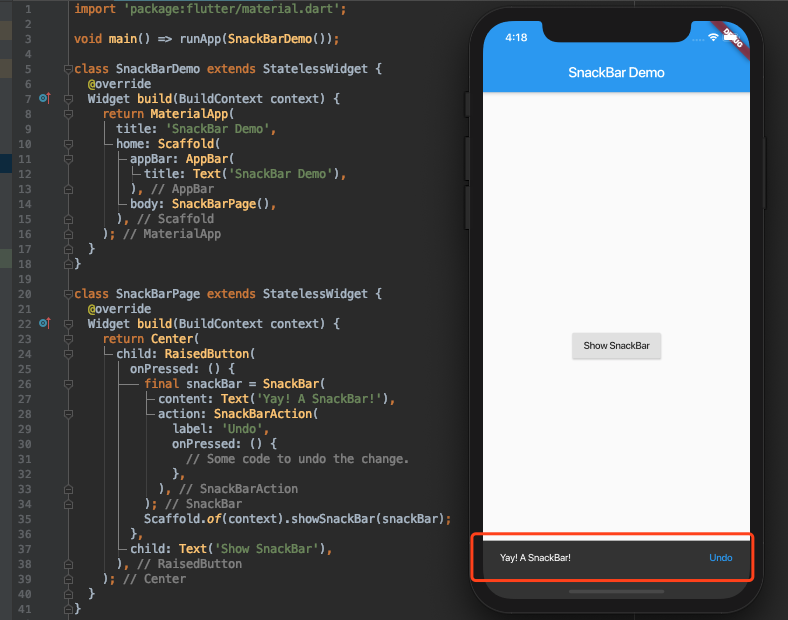This screenshot has height=620, width=788.
Task: Click the fold end marker on line 13
Action: tap(68, 189)
